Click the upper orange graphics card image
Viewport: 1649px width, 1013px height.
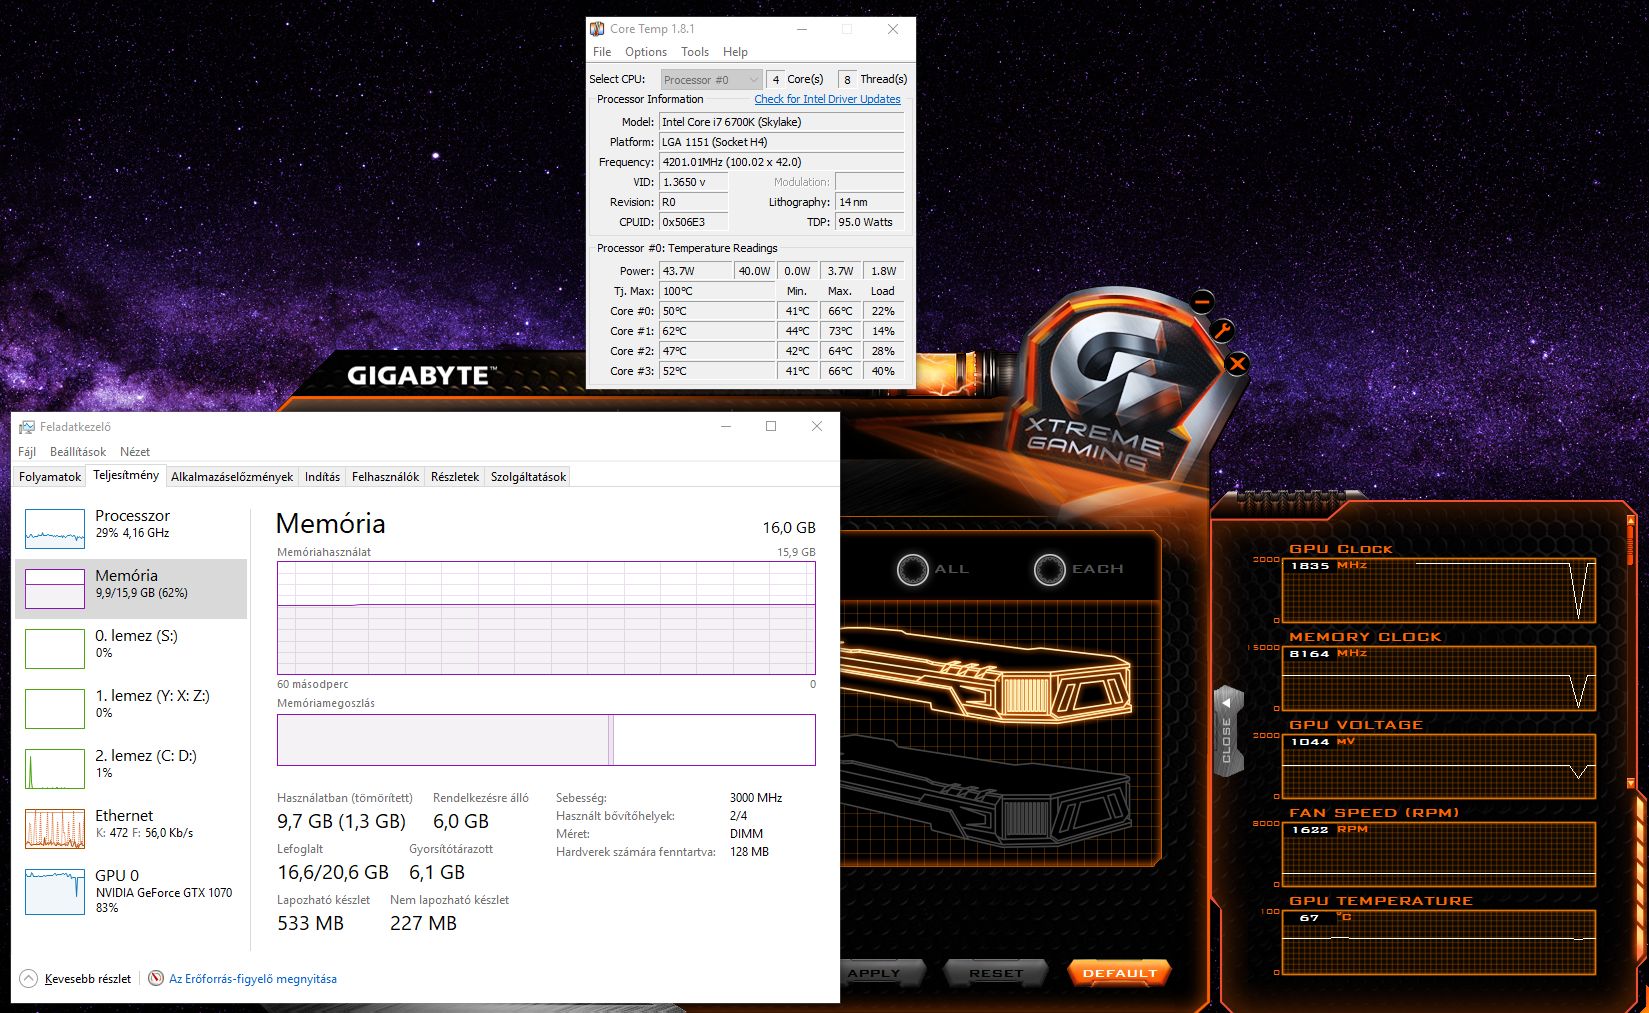pyautogui.click(x=988, y=678)
